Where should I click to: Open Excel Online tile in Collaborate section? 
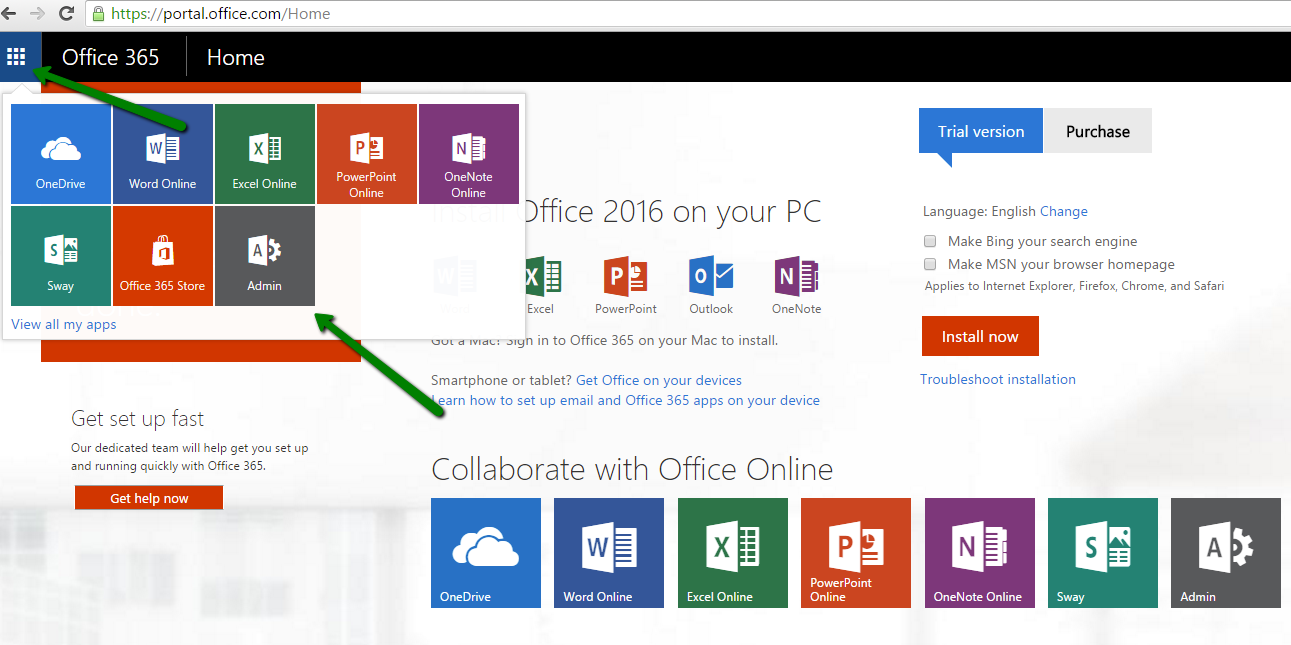pos(733,553)
